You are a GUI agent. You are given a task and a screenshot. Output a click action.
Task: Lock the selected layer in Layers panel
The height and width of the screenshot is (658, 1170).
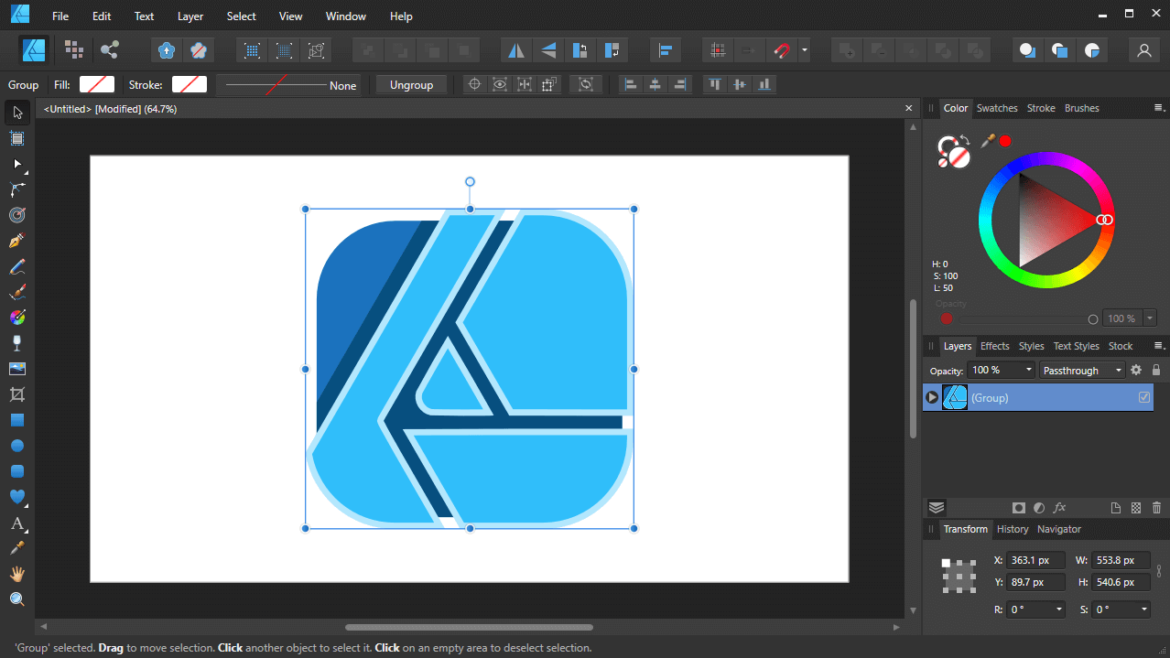(x=1156, y=370)
